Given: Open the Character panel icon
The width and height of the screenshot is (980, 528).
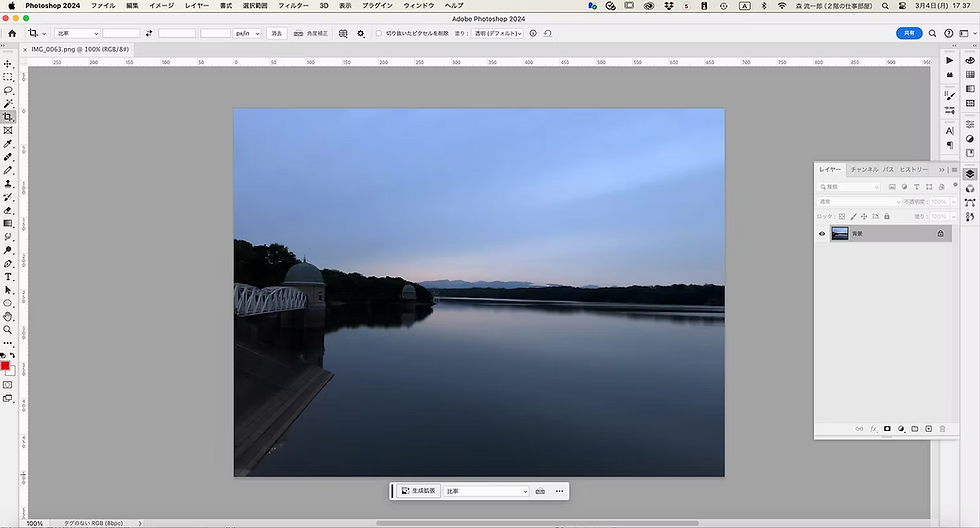Looking at the screenshot, I should (x=949, y=131).
